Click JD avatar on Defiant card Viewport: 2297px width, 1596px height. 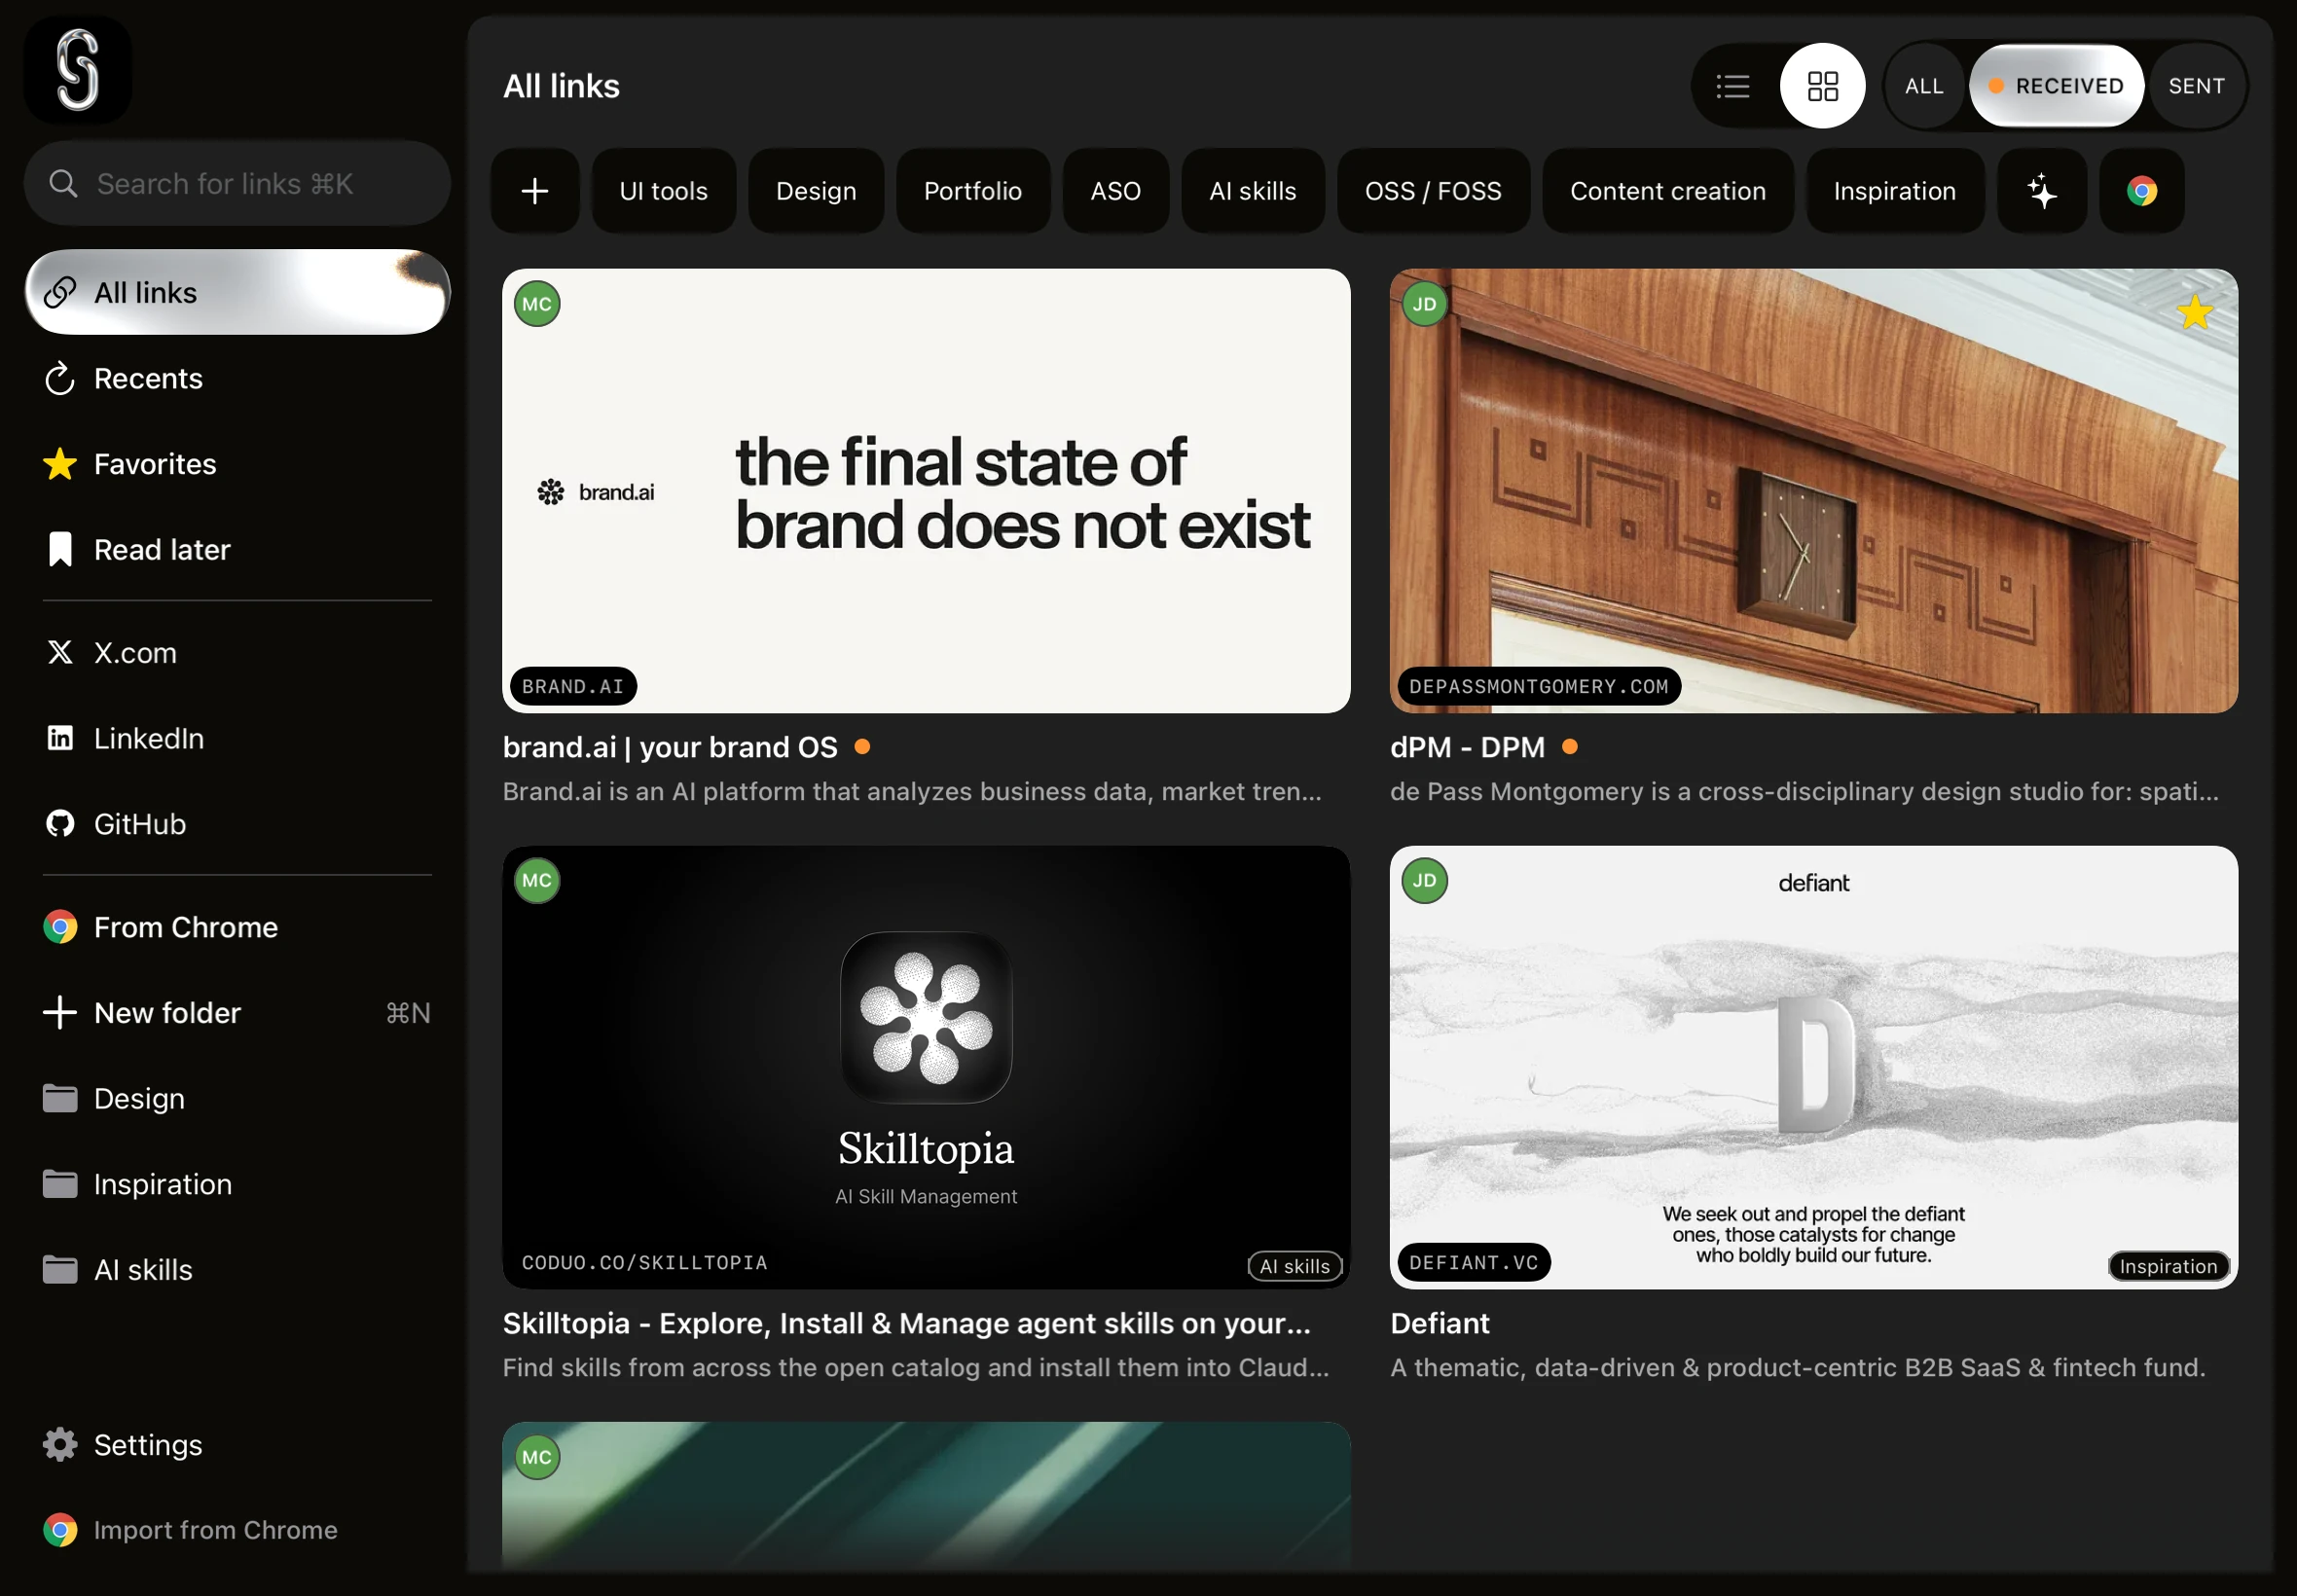(x=1425, y=880)
